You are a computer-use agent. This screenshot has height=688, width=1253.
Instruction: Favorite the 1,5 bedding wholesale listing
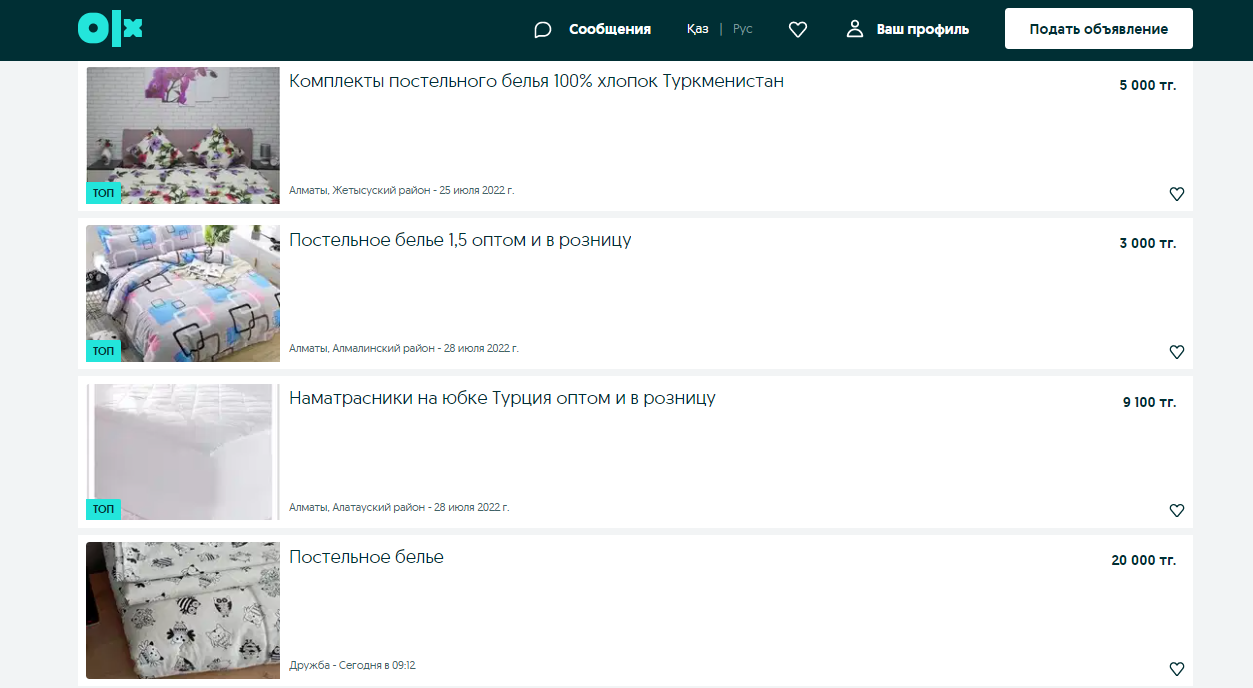tap(1177, 352)
